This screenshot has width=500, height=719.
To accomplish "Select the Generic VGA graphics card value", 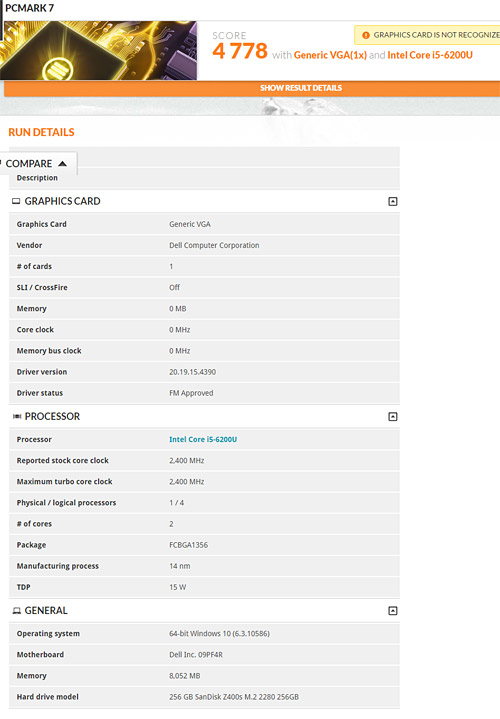I will (x=190, y=224).
